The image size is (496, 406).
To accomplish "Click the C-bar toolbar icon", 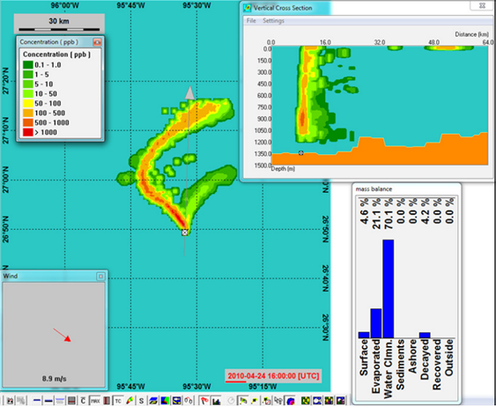I will click(83, 401).
